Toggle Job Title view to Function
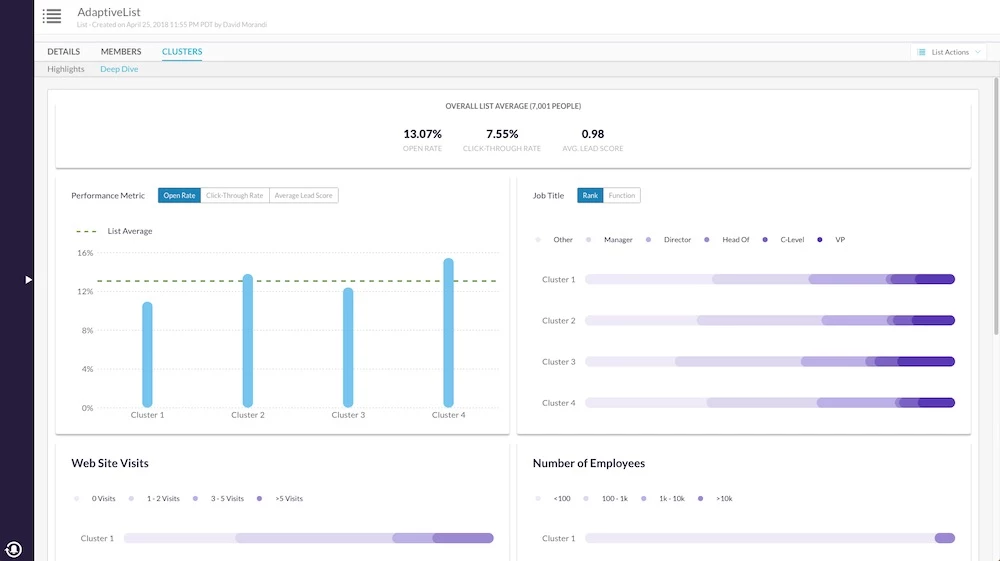 [x=622, y=195]
